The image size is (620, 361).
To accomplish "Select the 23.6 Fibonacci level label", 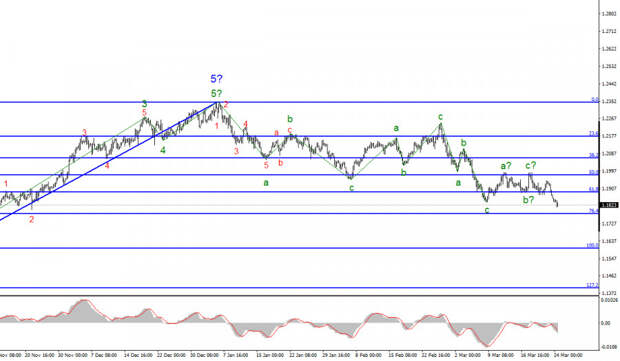I will pyautogui.click(x=594, y=134).
